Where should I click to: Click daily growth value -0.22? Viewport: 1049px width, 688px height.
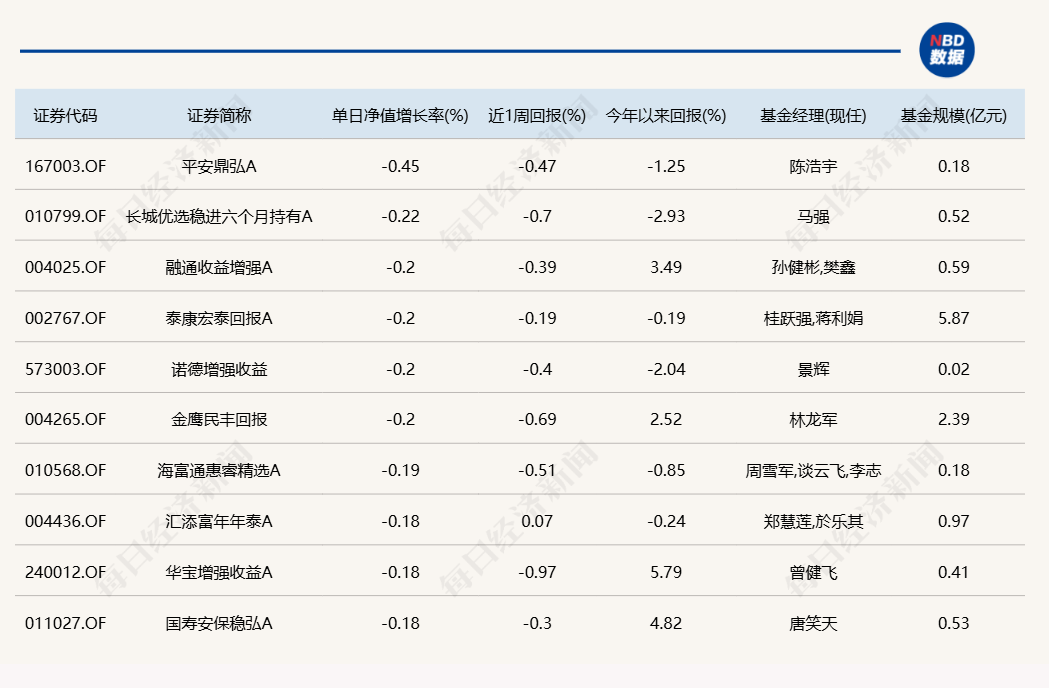(x=400, y=216)
